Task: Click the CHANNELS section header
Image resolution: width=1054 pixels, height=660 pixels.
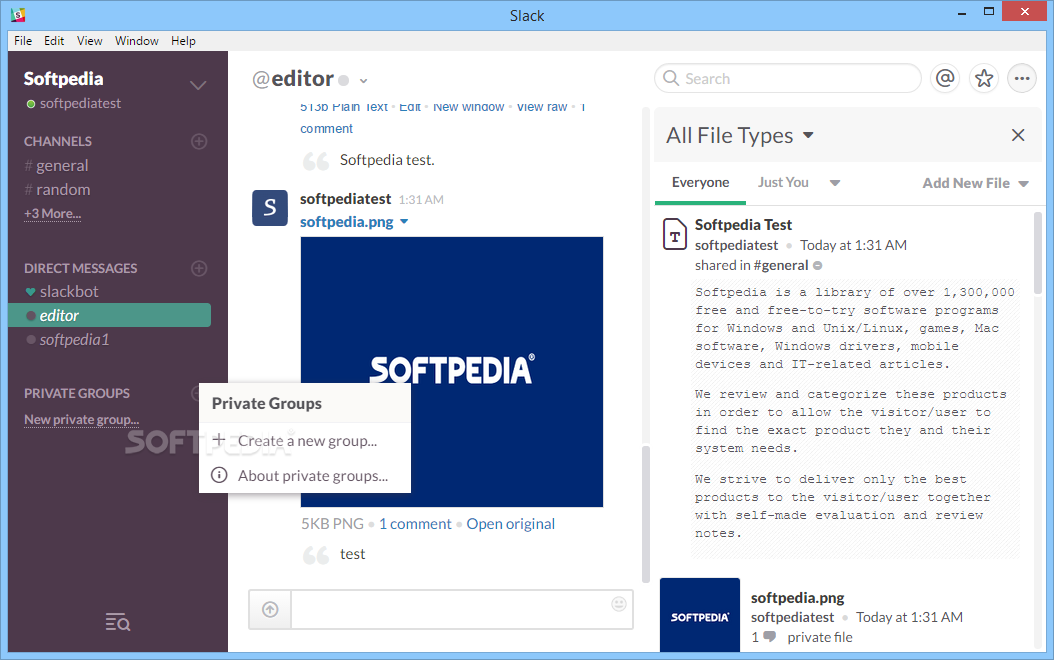Action: click(x=58, y=141)
